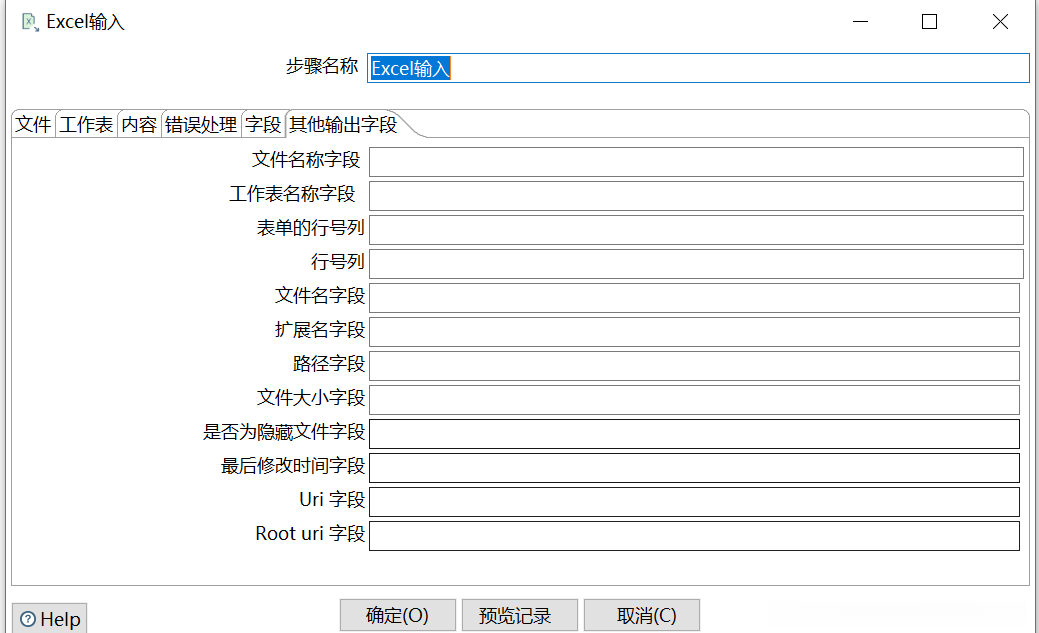Click the 扩展名字段 text box
Screen dimensions: 1039x633
tap(694, 332)
